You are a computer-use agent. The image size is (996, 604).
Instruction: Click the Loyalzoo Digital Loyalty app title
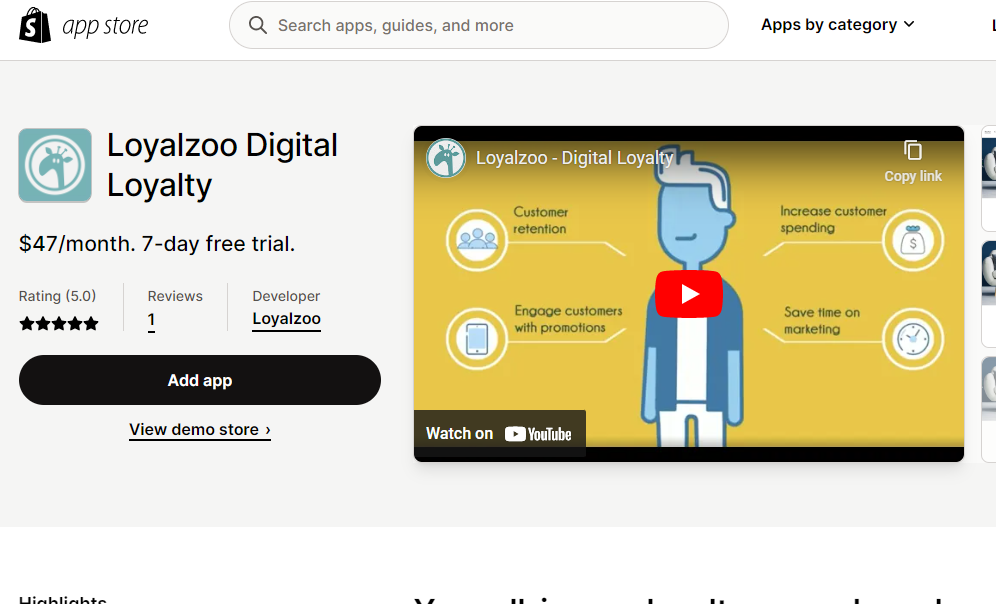(x=222, y=165)
